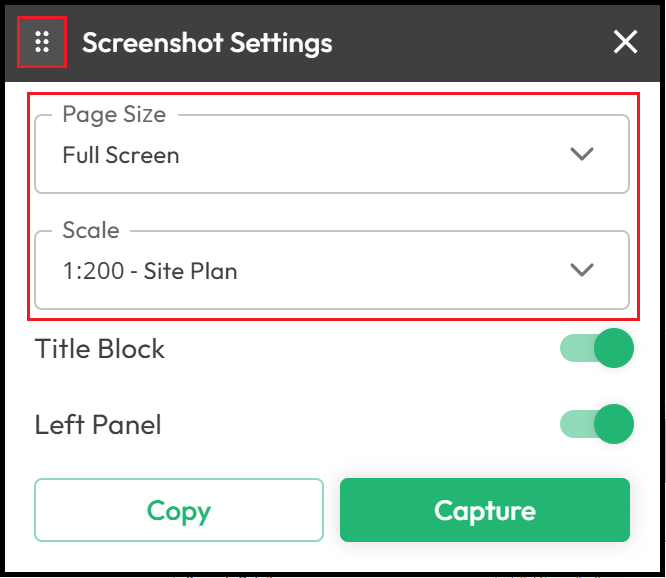The width and height of the screenshot is (666, 578).
Task: Click the Title Block toggle knob
Action: 614,348
